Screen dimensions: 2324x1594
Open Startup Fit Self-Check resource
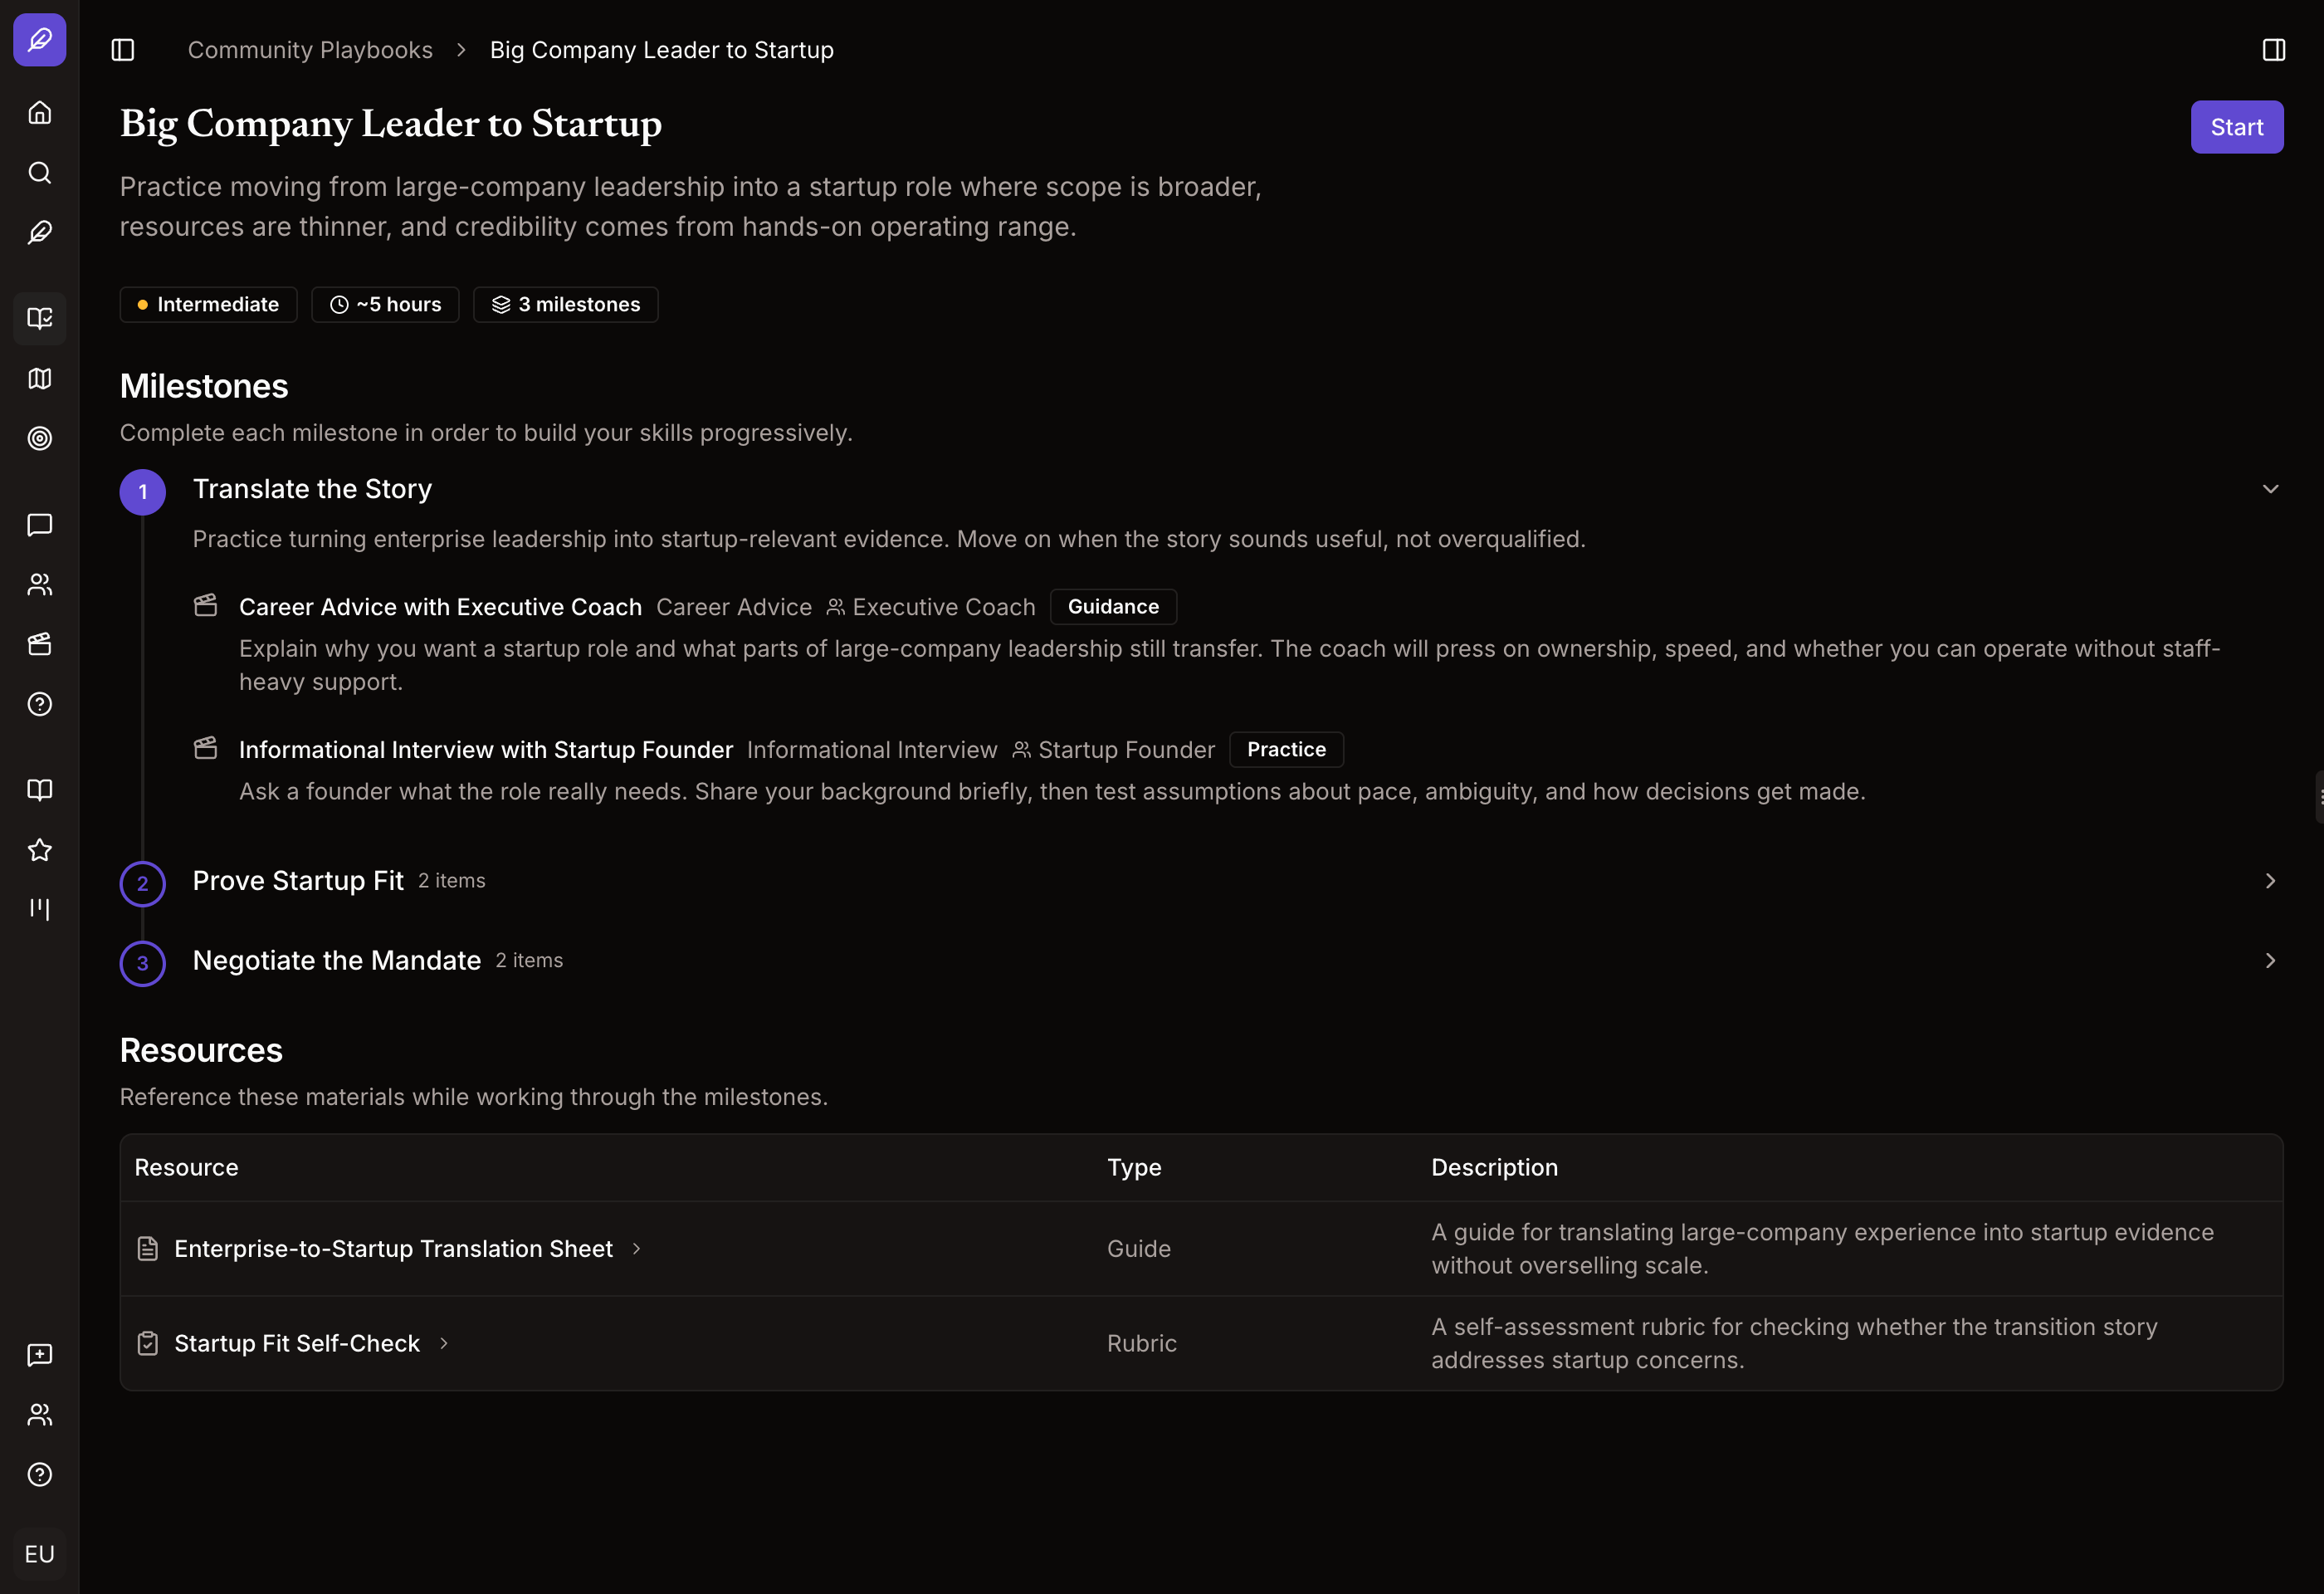[x=296, y=1344]
